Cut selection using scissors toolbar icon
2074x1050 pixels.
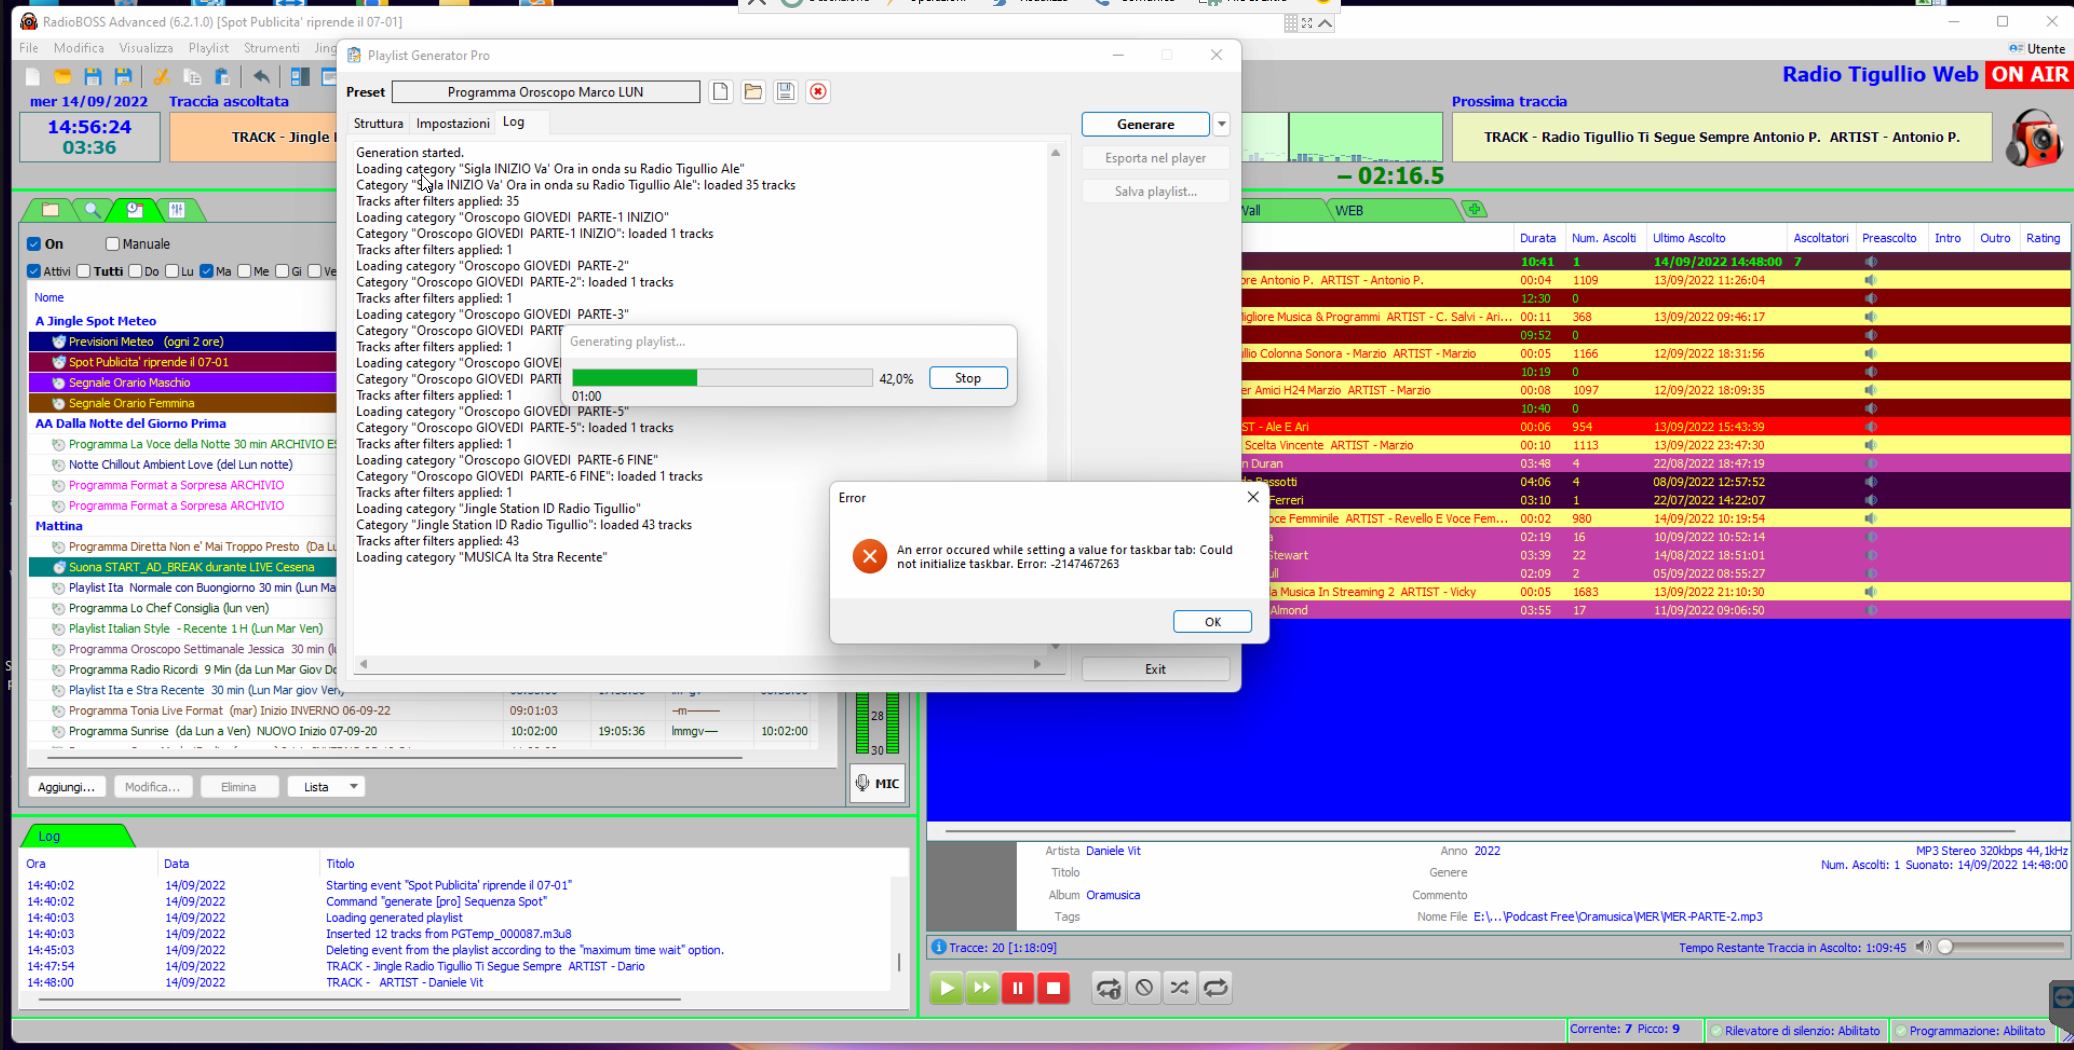click(x=161, y=77)
